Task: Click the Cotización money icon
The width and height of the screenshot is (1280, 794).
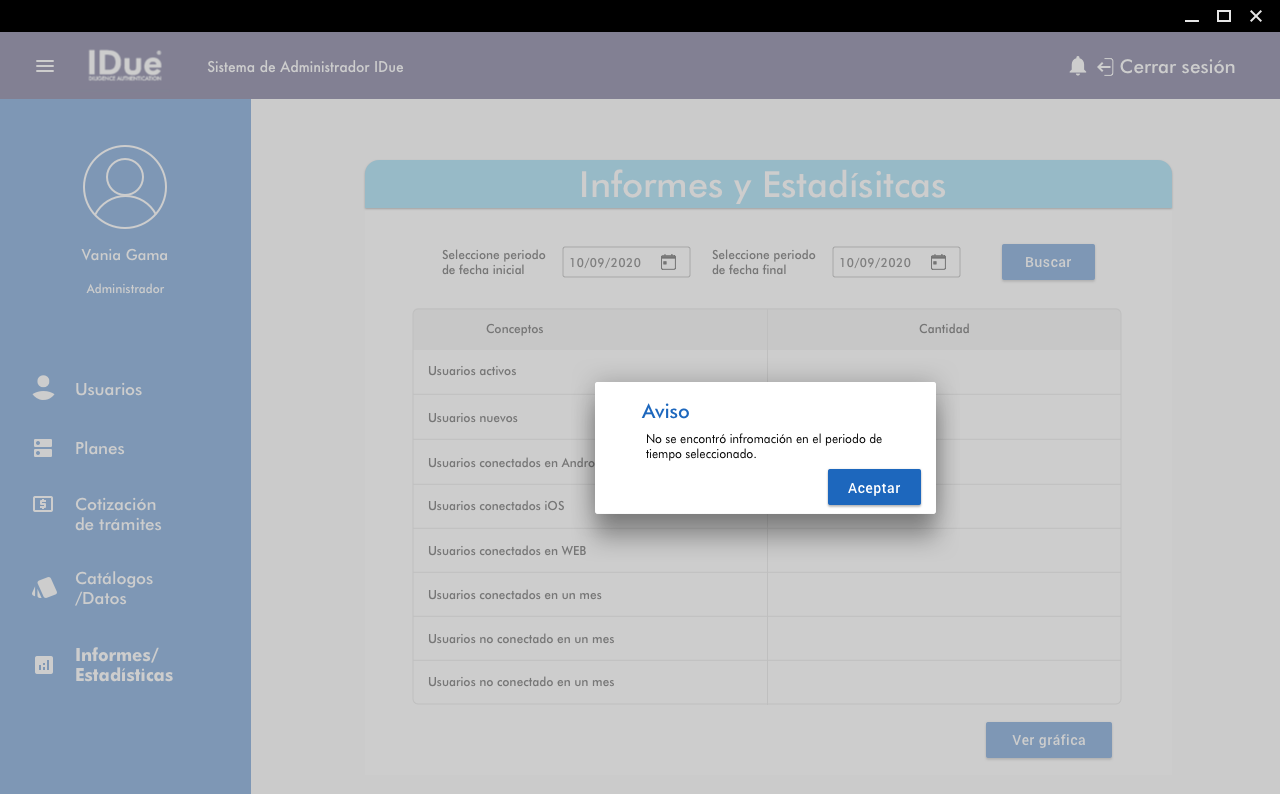Action: click(43, 504)
